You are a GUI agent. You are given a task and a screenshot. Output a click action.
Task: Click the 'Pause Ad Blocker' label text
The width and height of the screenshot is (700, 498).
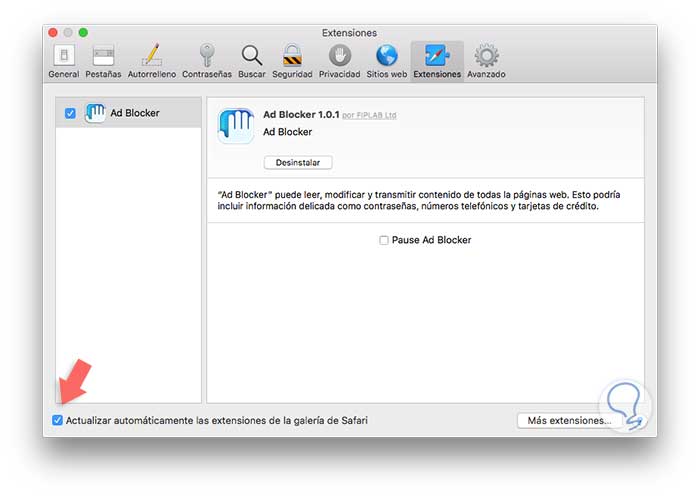pyautogui.click(x=431, y=240)
